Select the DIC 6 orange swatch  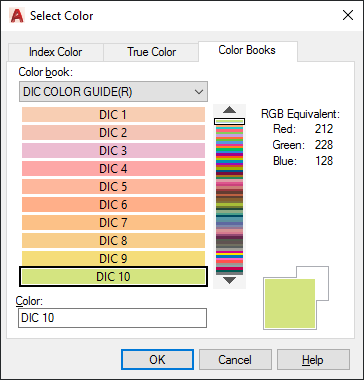click(x=113, y=204)
